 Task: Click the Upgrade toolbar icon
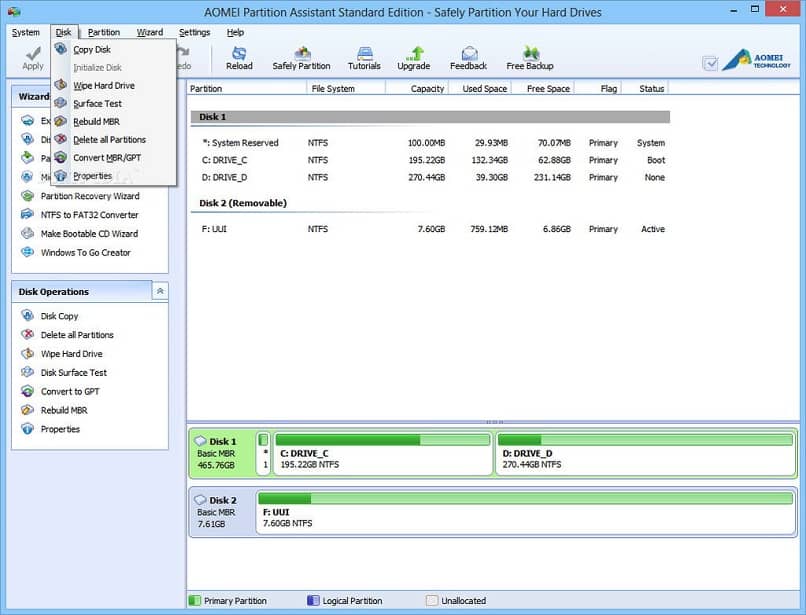pos(413,57)
